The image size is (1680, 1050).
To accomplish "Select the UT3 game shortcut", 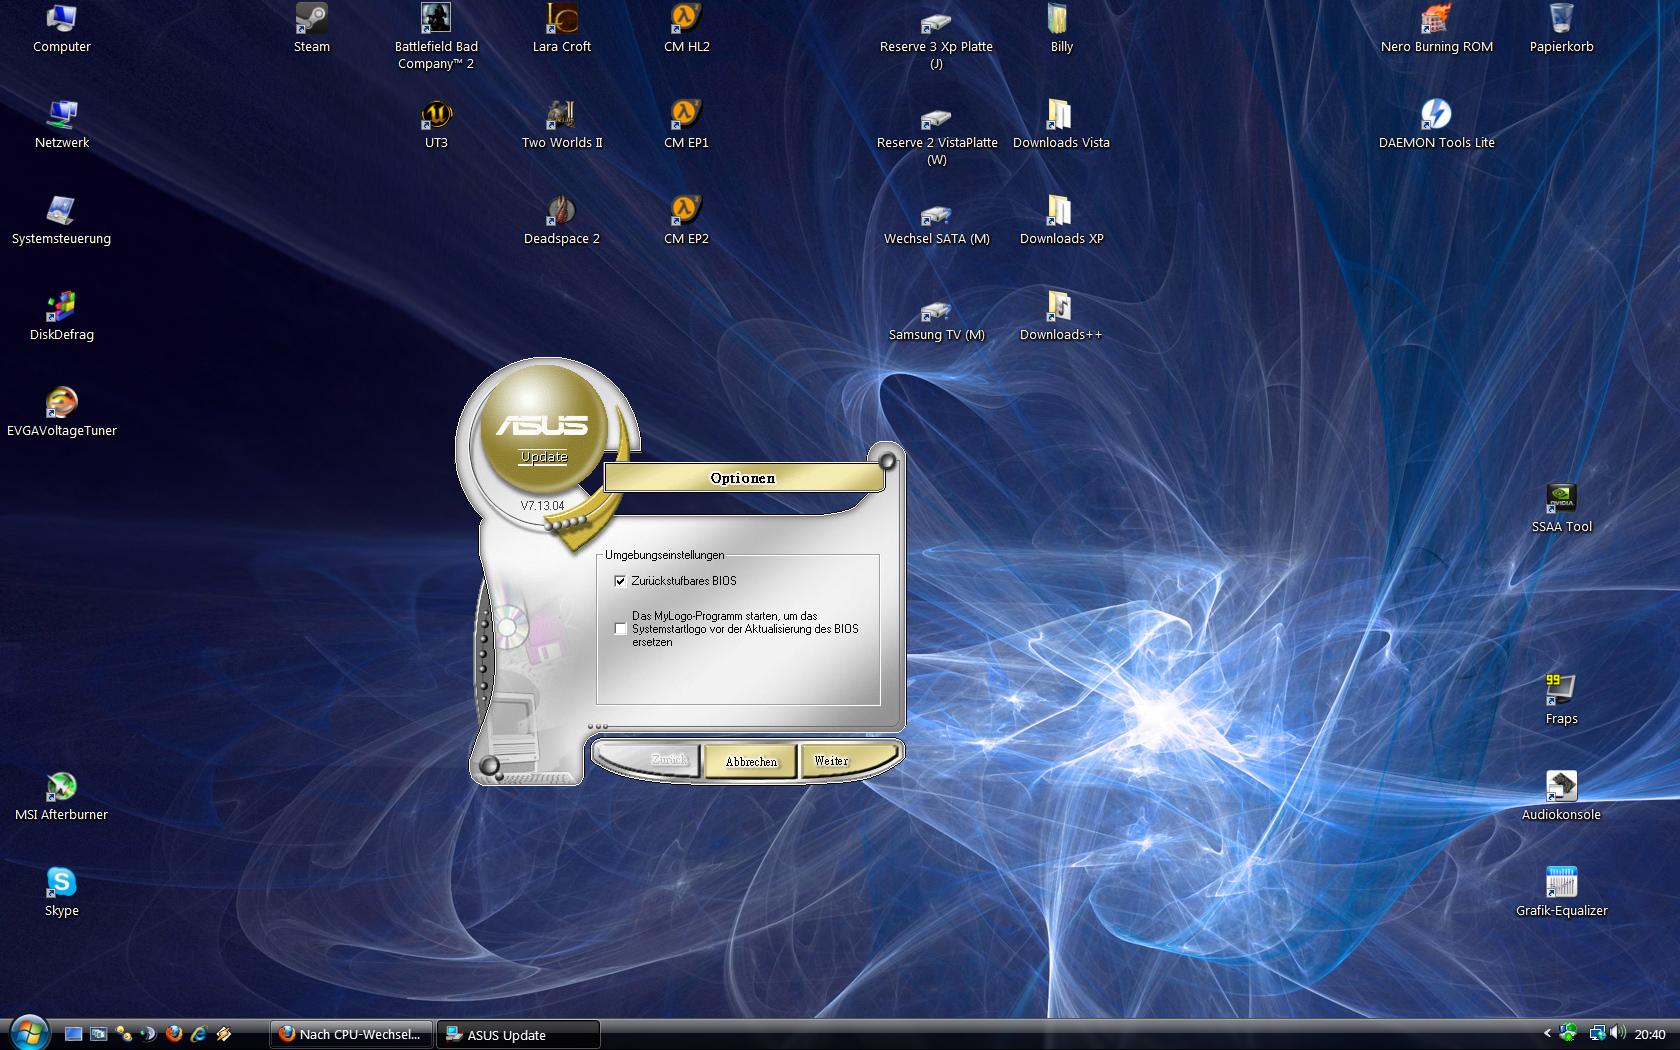I will tap(436, 125).
